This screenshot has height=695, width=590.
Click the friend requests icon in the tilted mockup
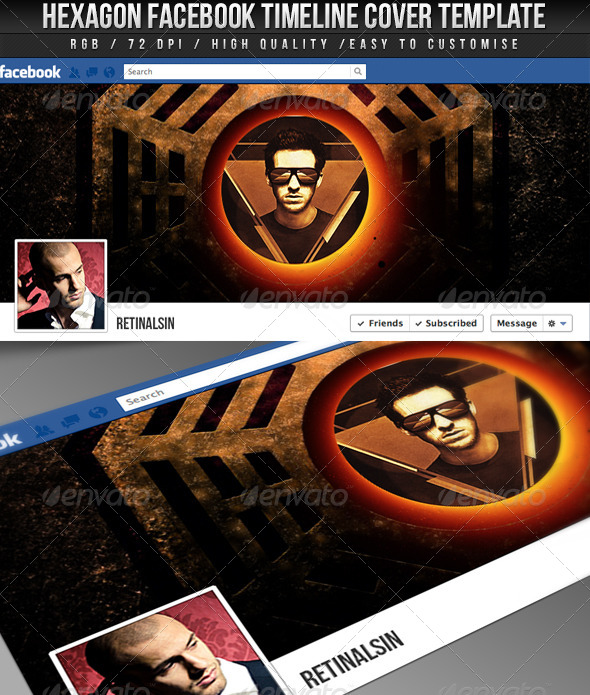[x=43, y=429]
